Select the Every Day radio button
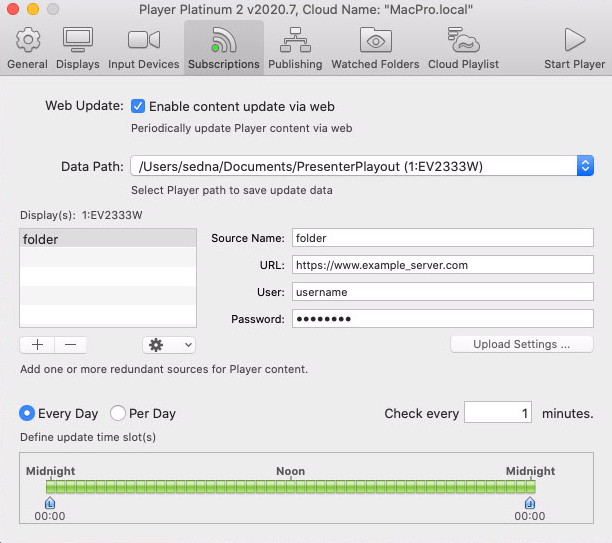 pos(27,413)
